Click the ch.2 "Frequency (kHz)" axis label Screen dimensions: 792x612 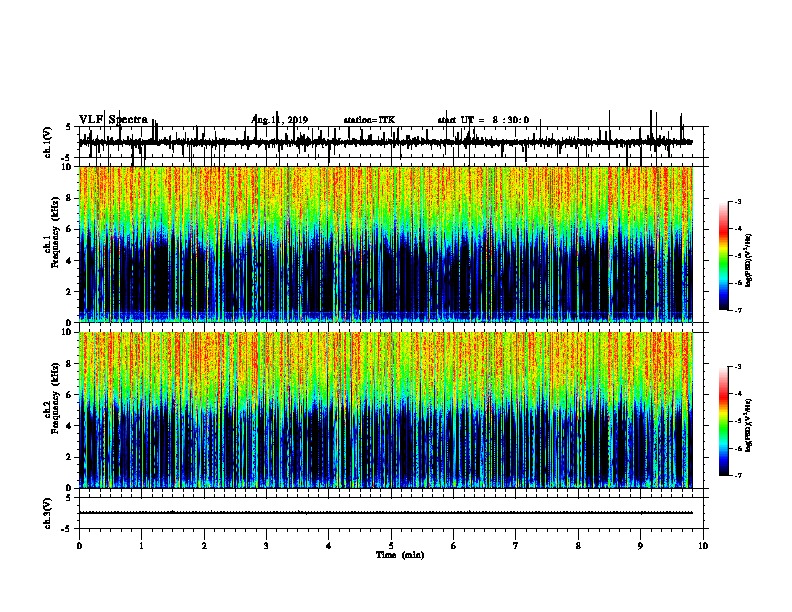tap(55, 398)
